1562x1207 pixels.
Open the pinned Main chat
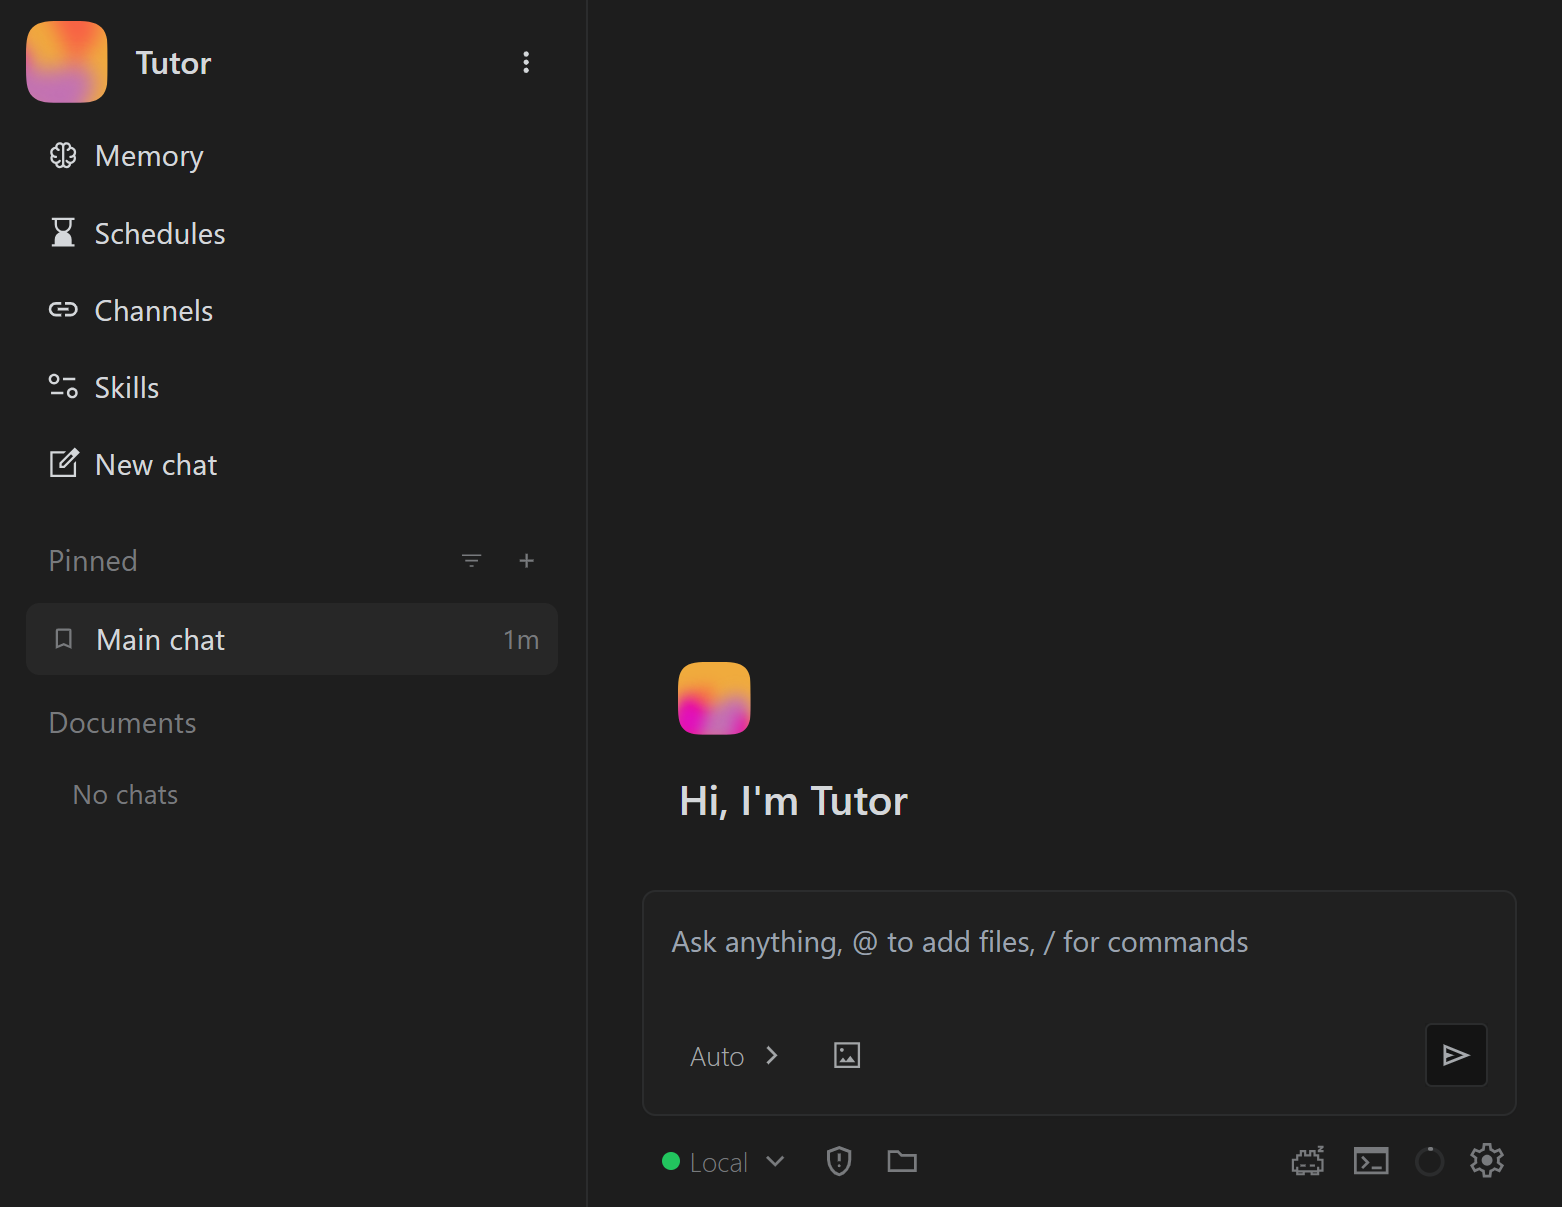tap(292, 639)
